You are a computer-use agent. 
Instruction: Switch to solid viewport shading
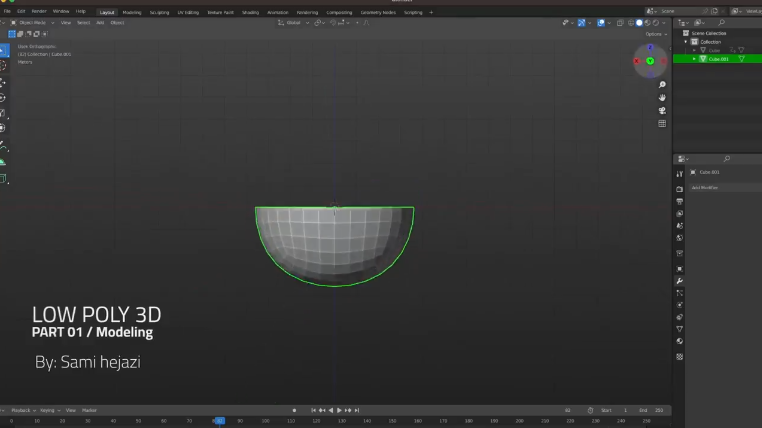[x=639, y=23]
